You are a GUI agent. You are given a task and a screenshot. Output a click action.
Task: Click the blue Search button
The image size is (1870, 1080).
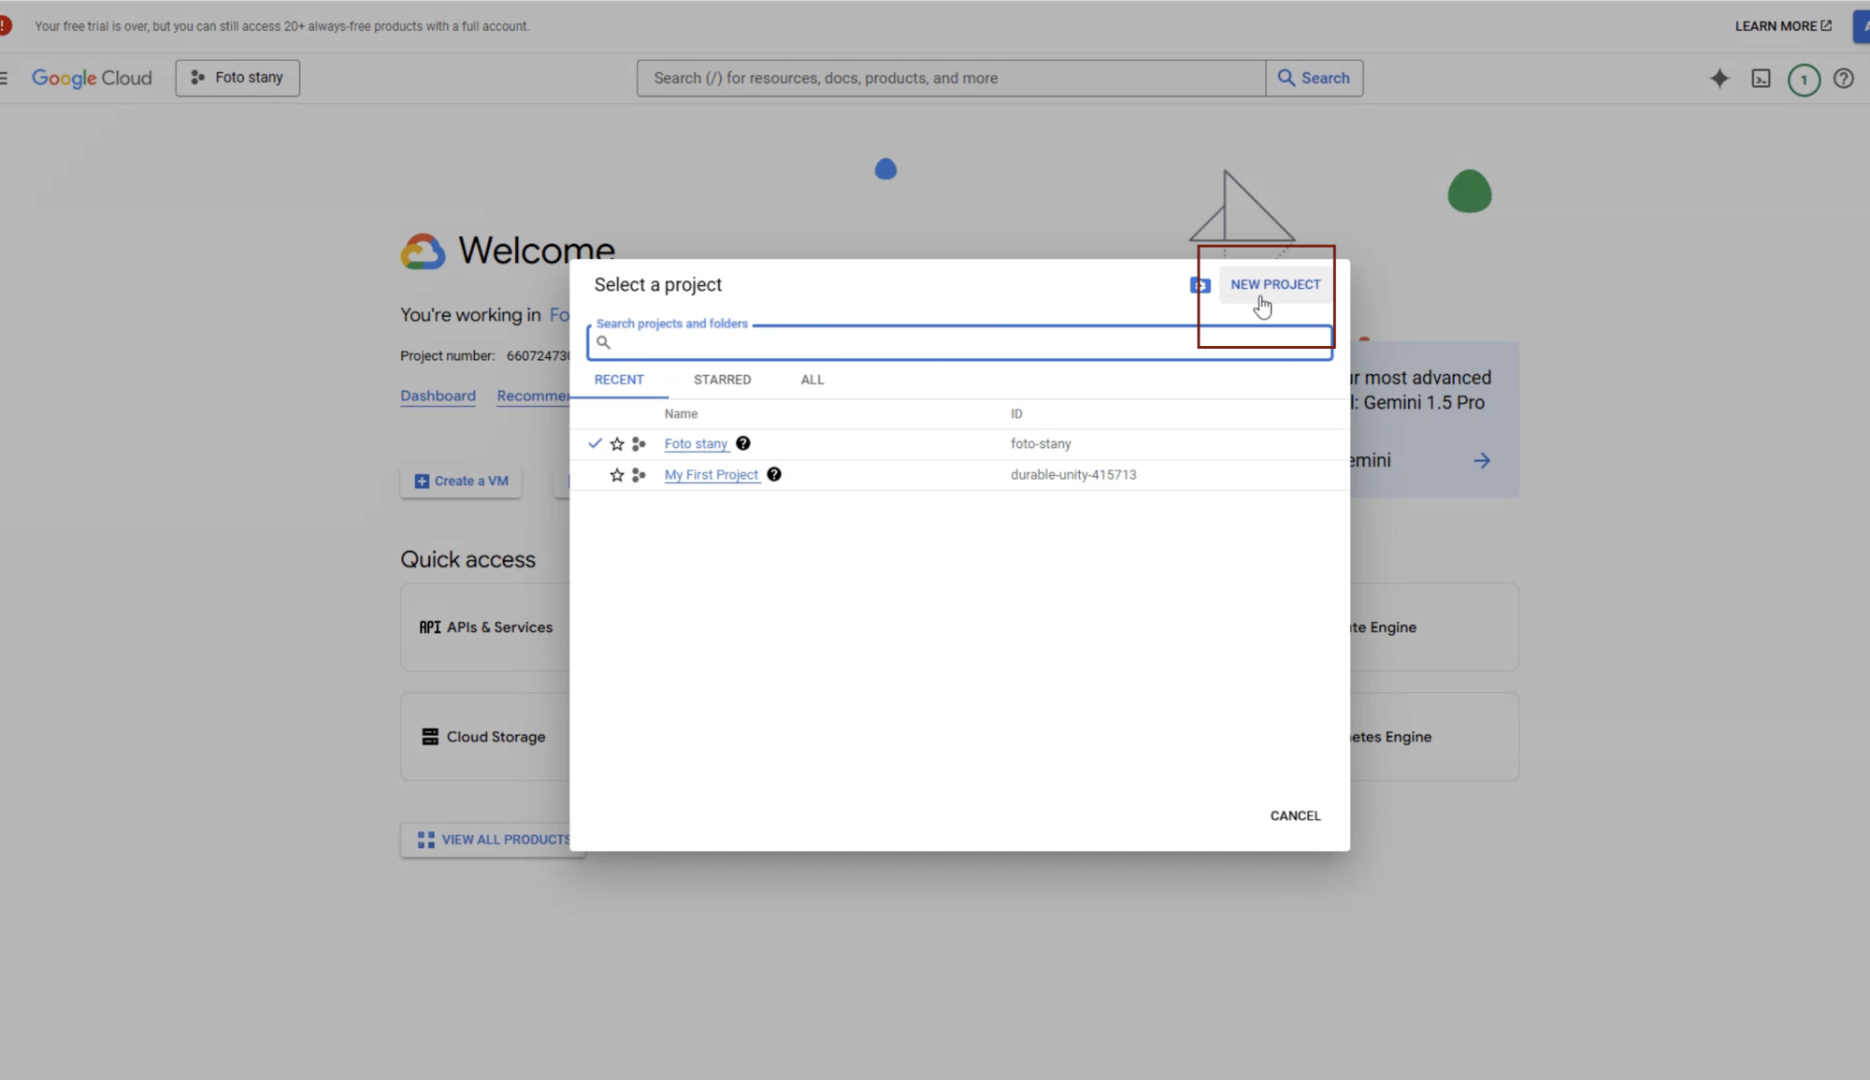coord(1314,78)
